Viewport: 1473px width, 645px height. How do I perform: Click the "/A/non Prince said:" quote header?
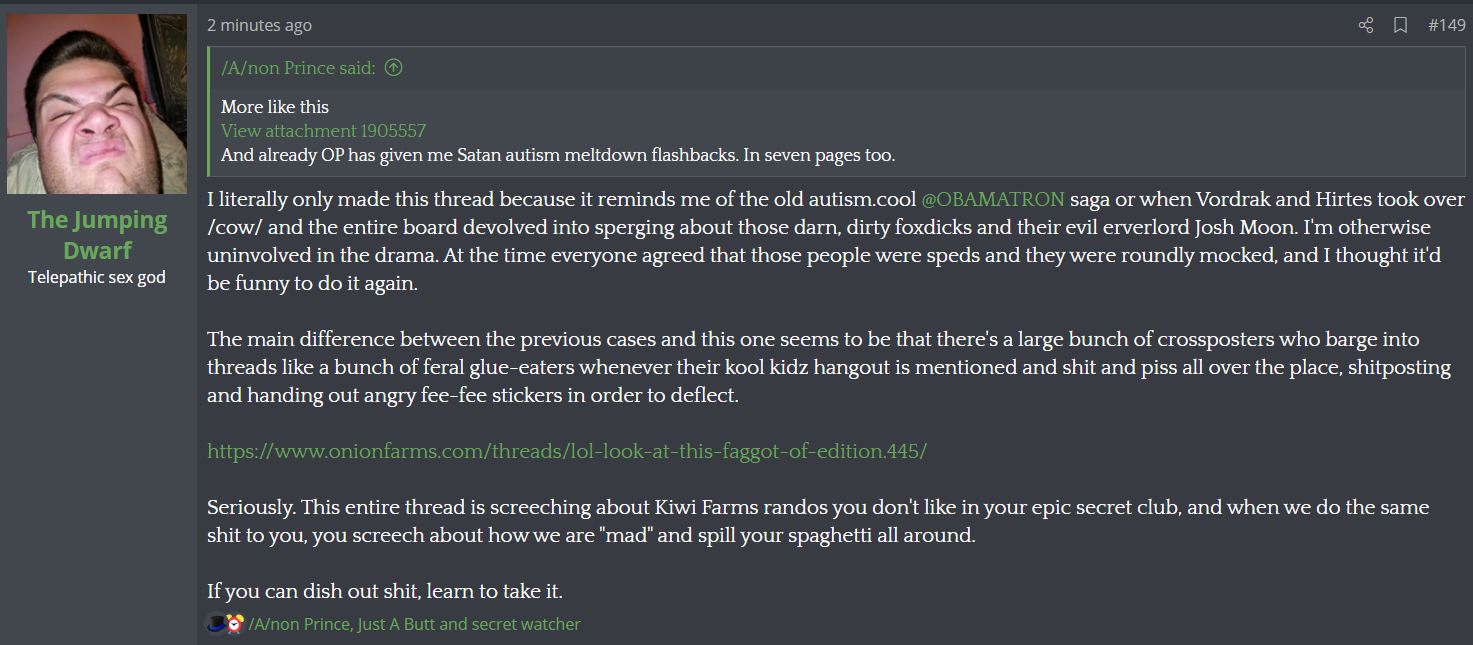click(298, 68)
